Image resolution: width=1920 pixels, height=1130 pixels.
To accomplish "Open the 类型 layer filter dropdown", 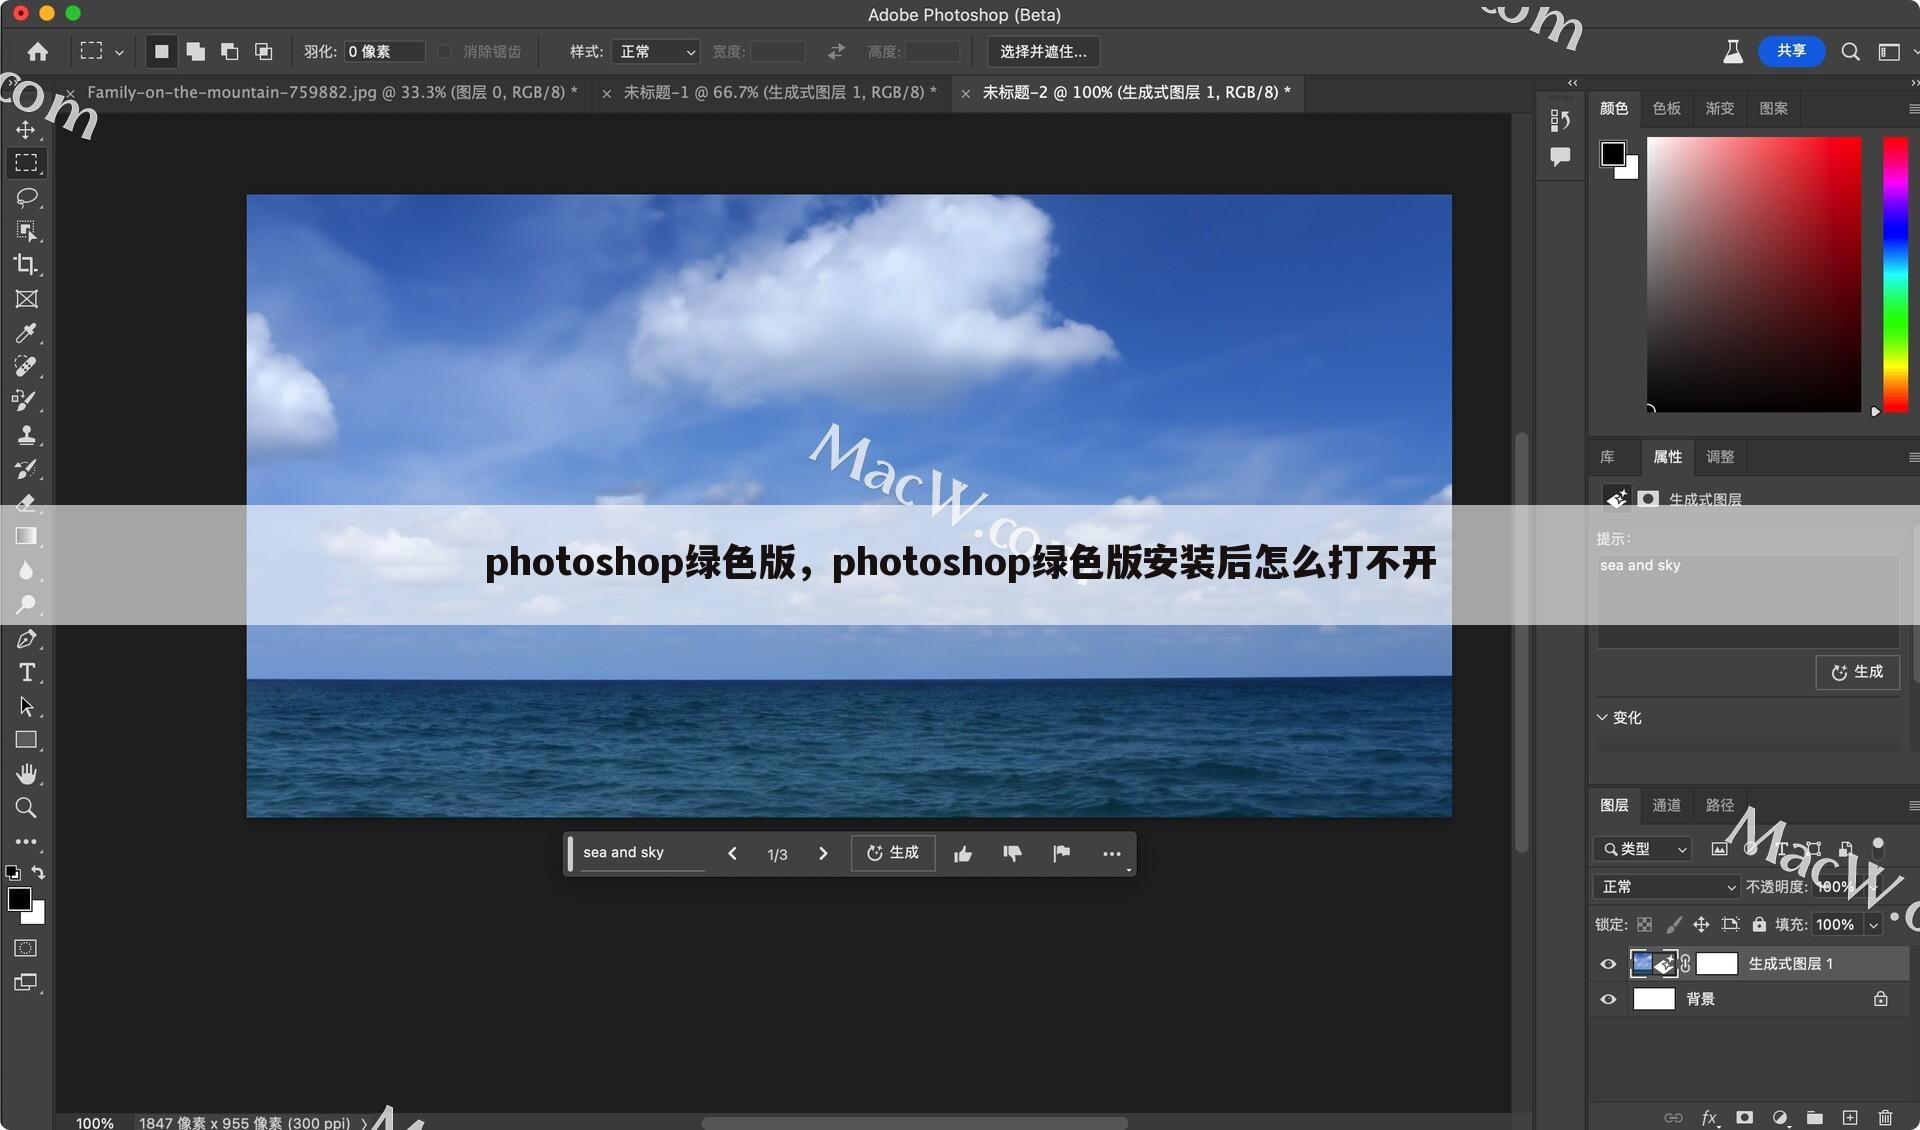I will [1643, 849].
